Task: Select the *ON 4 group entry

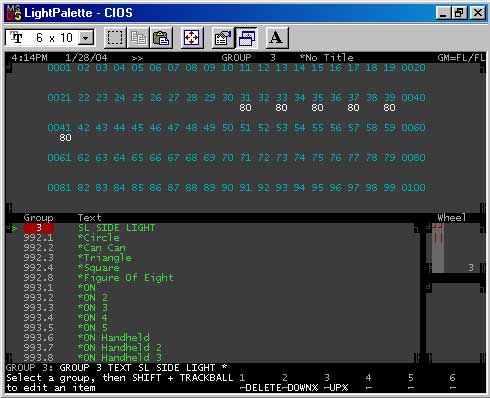Action: 93,318
